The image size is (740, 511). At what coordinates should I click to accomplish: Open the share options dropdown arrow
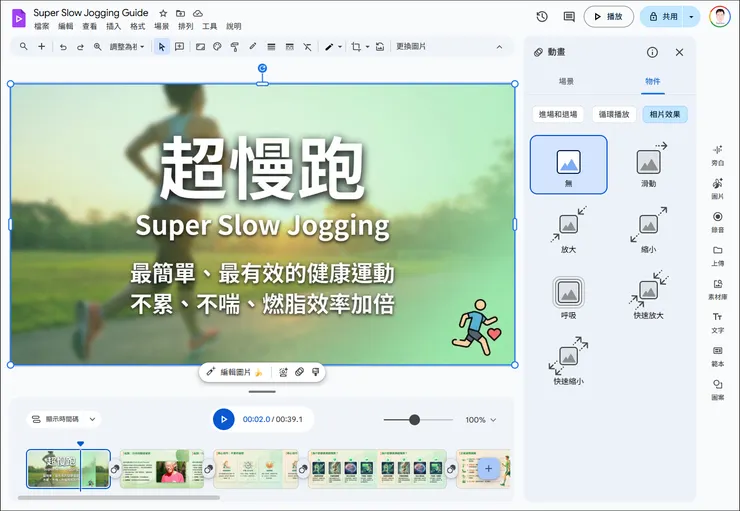pyautogui.click(x=691, y=17)
